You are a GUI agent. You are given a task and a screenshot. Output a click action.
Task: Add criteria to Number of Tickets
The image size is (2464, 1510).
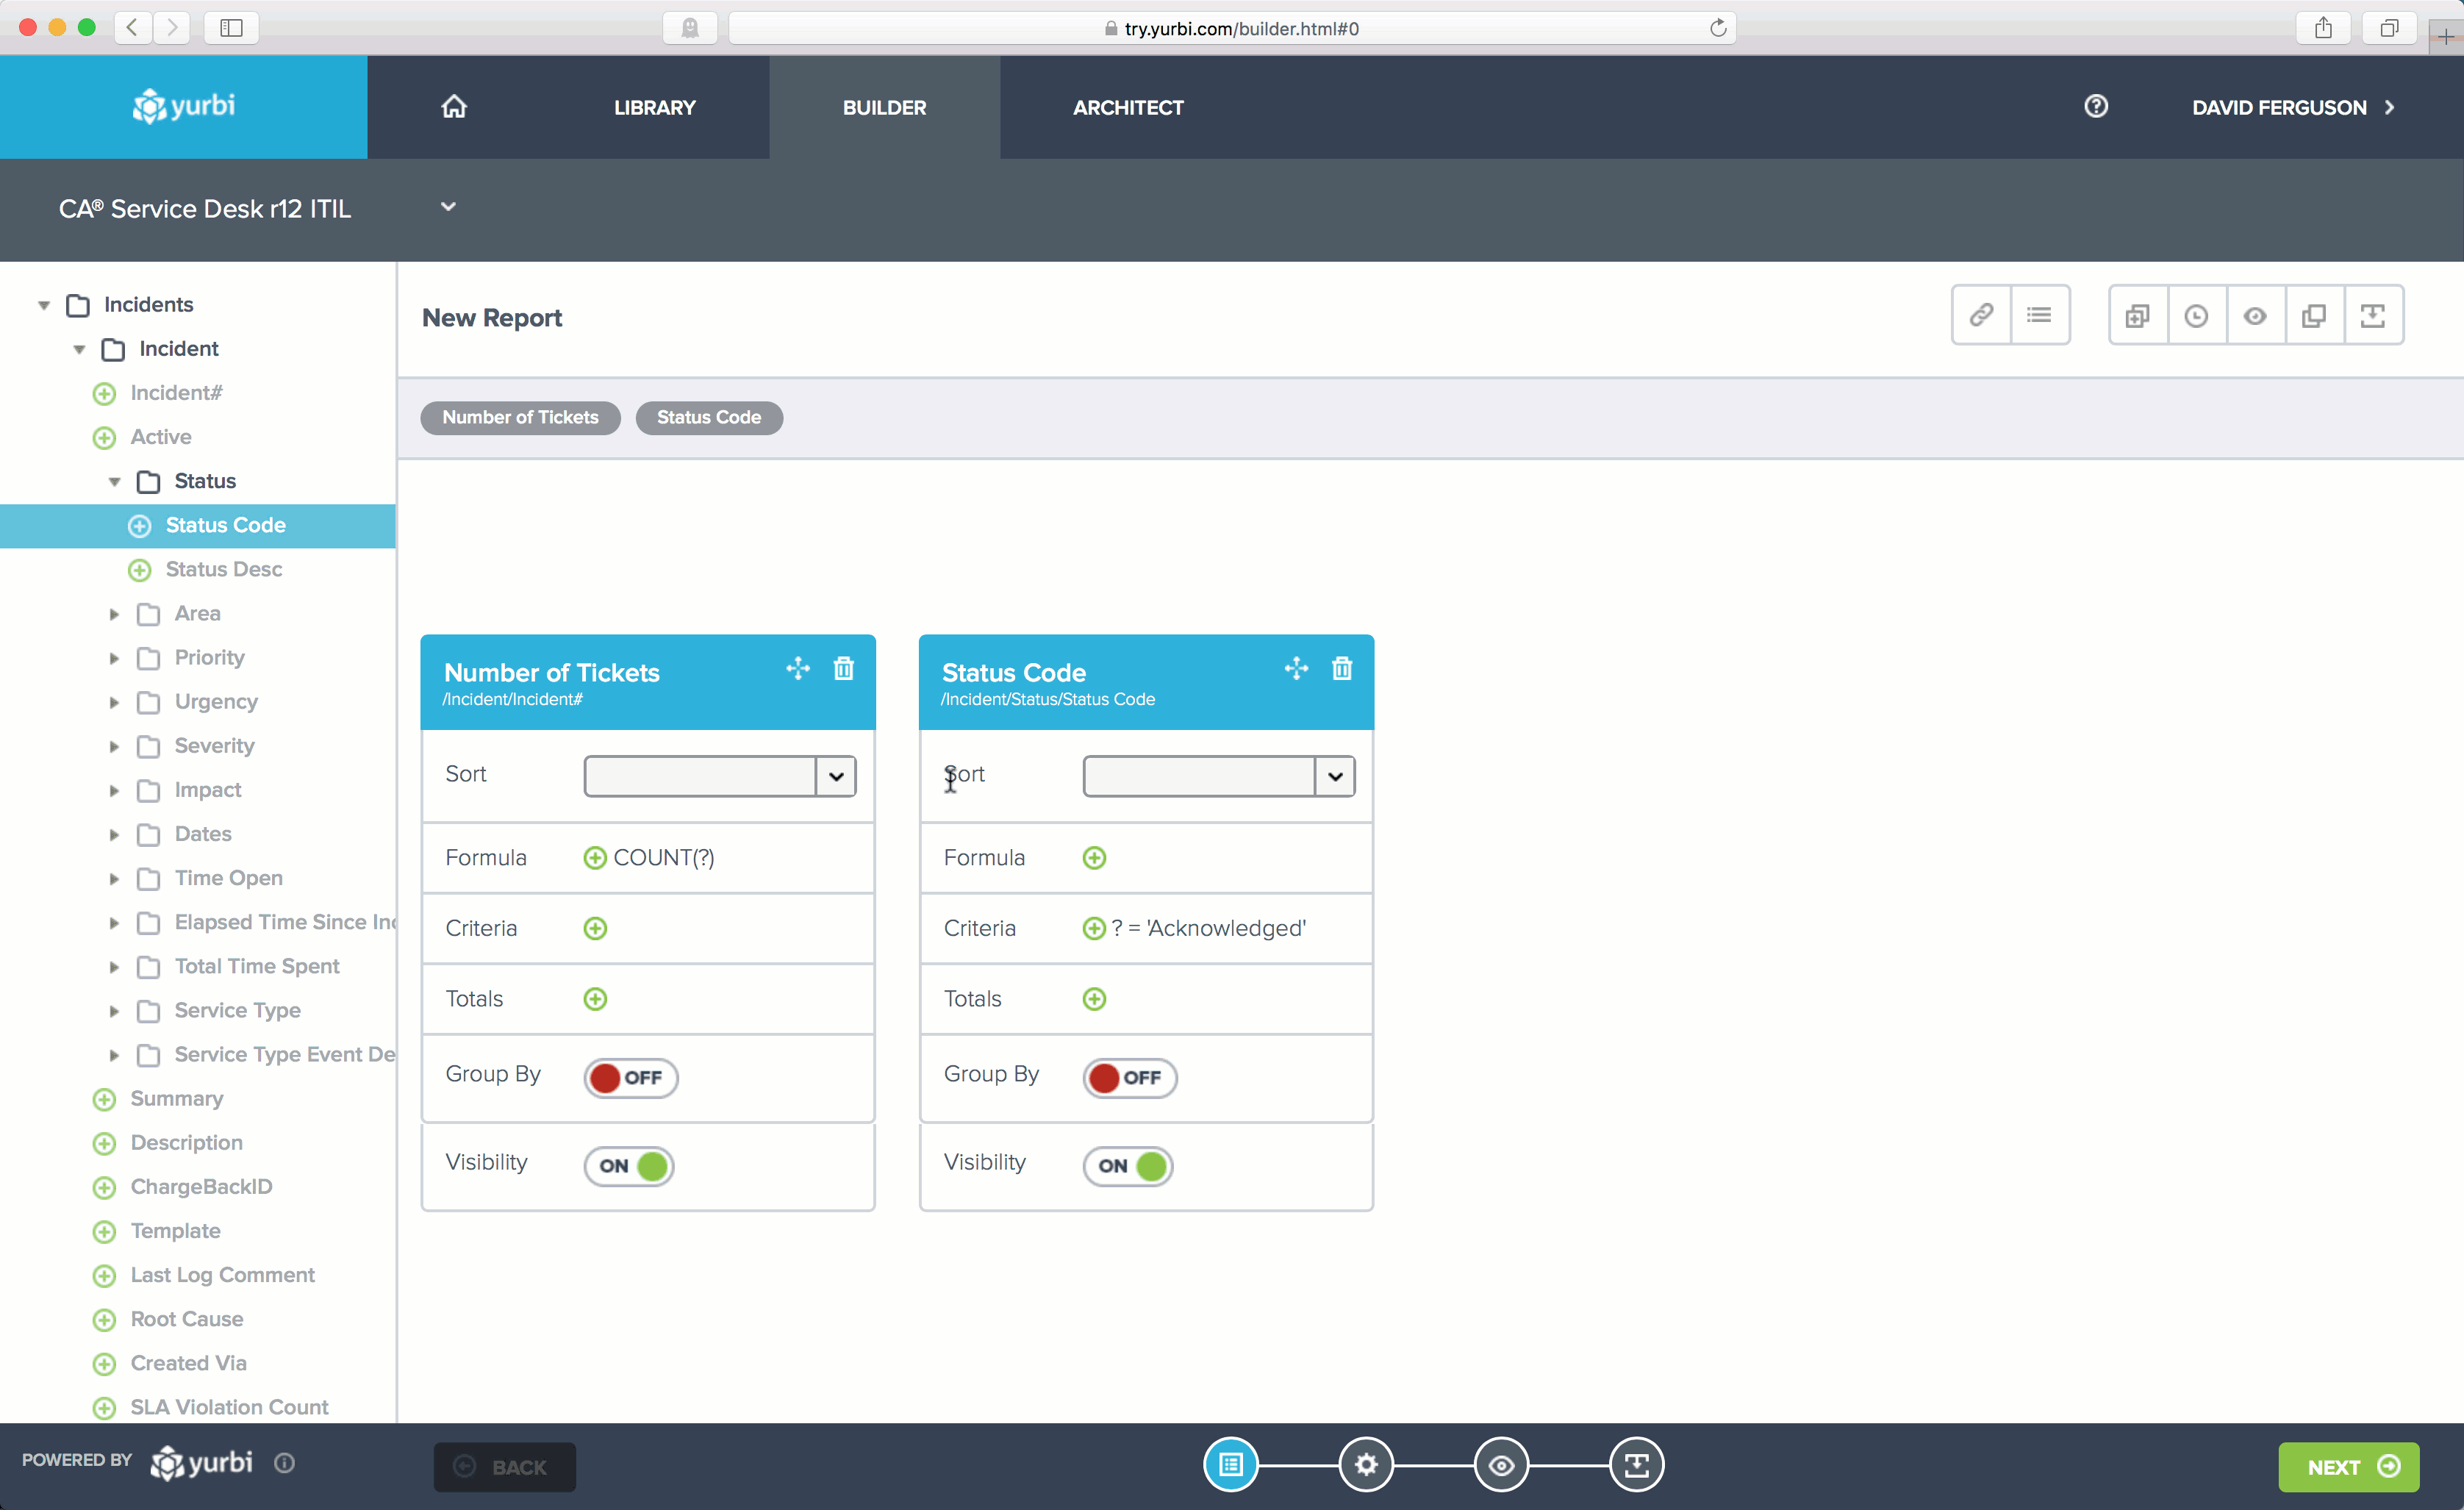coord(595,928)
